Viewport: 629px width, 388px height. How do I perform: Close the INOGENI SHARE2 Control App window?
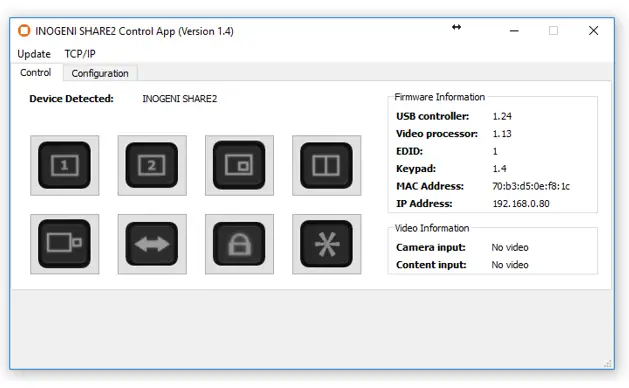[594, 31]
